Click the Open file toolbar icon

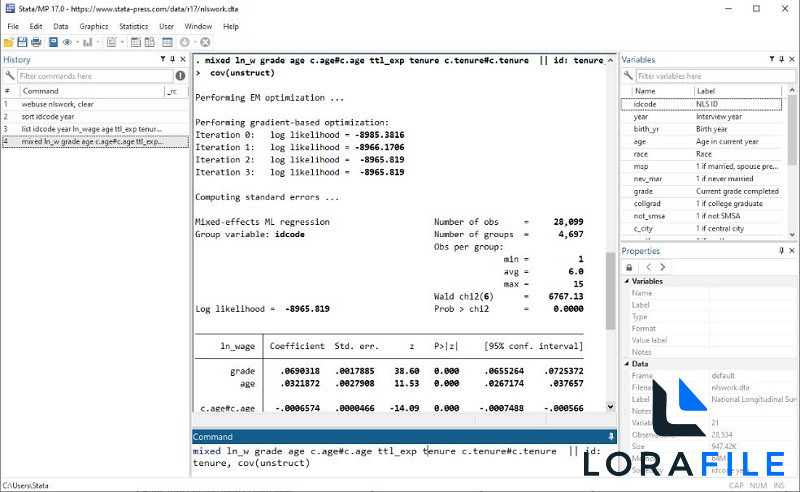click(x=9, y=42)
